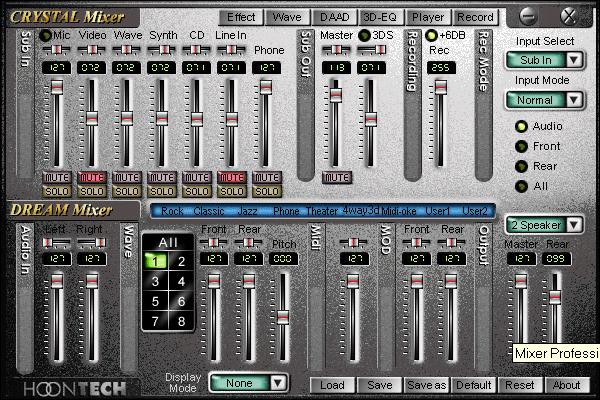Mute the Phone channel
The width and height of the screenshot is (600, 400).
pyautogui.click(x=267, y=178)
